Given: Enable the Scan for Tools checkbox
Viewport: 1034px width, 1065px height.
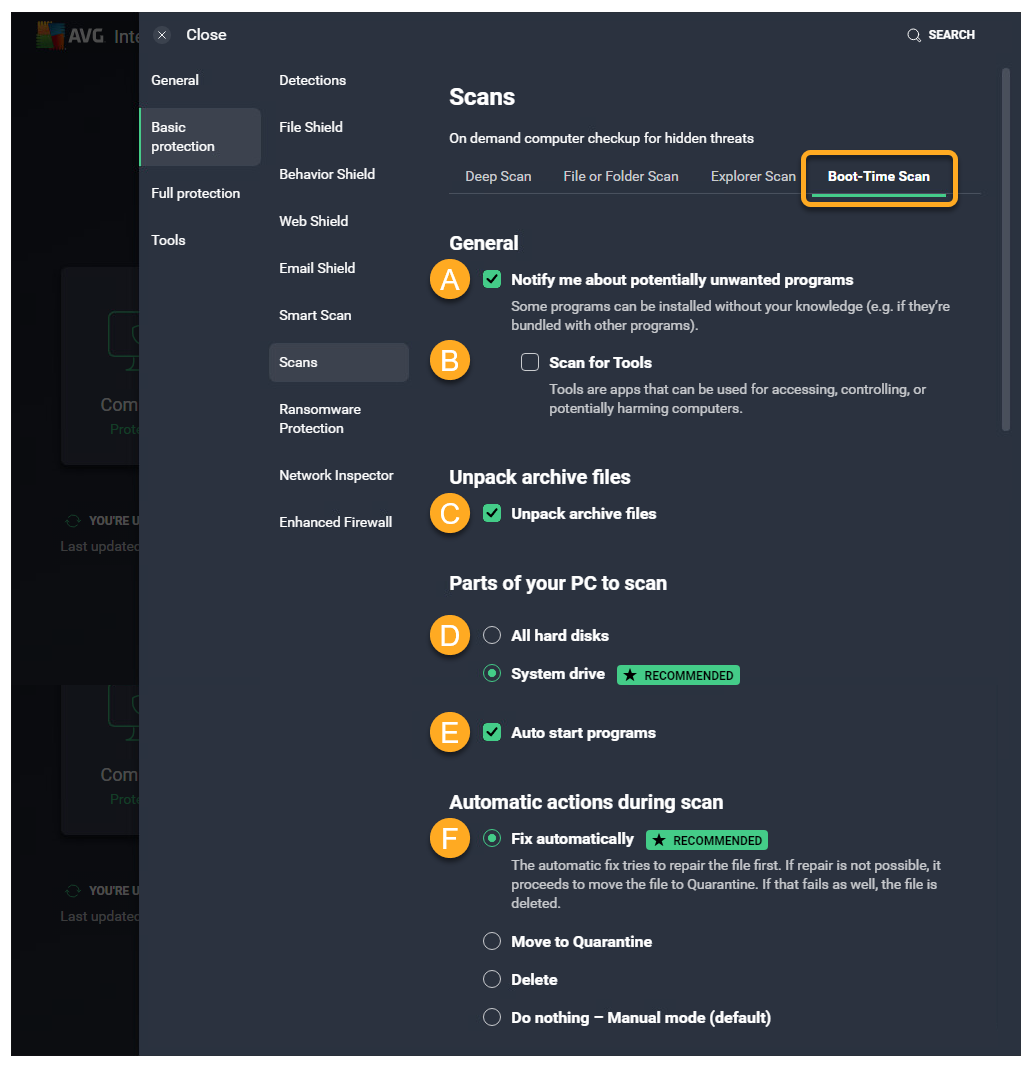Looking at the screenshot, I should pyautogui.click(x=530, y=363).
